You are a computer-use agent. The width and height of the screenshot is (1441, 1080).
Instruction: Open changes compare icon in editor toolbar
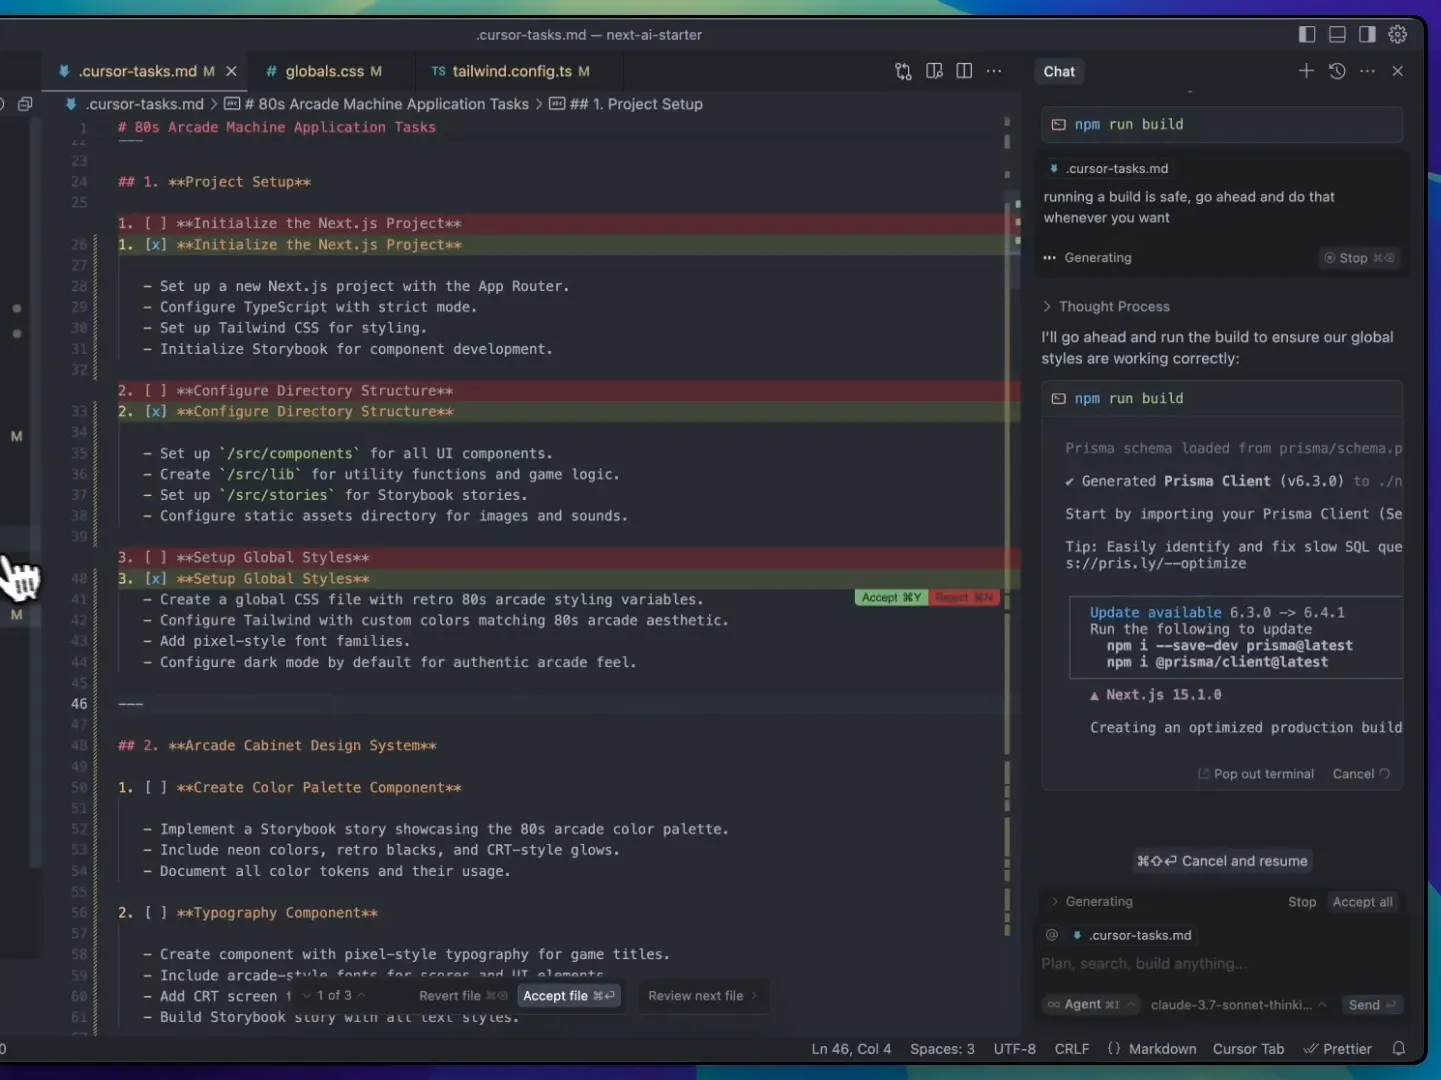903,71
